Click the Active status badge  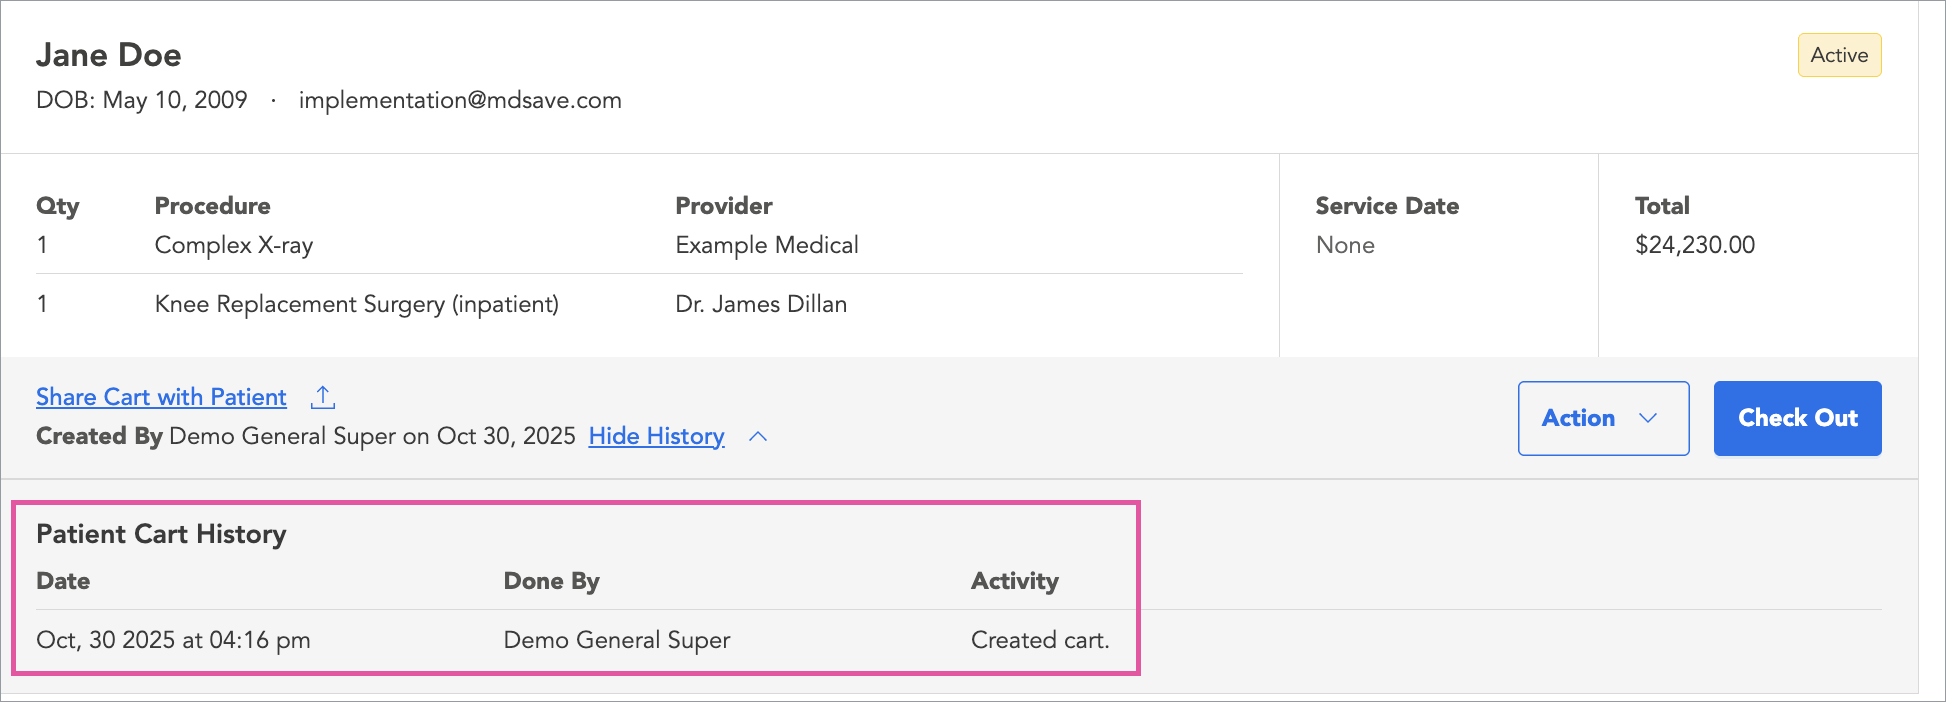1838,55
